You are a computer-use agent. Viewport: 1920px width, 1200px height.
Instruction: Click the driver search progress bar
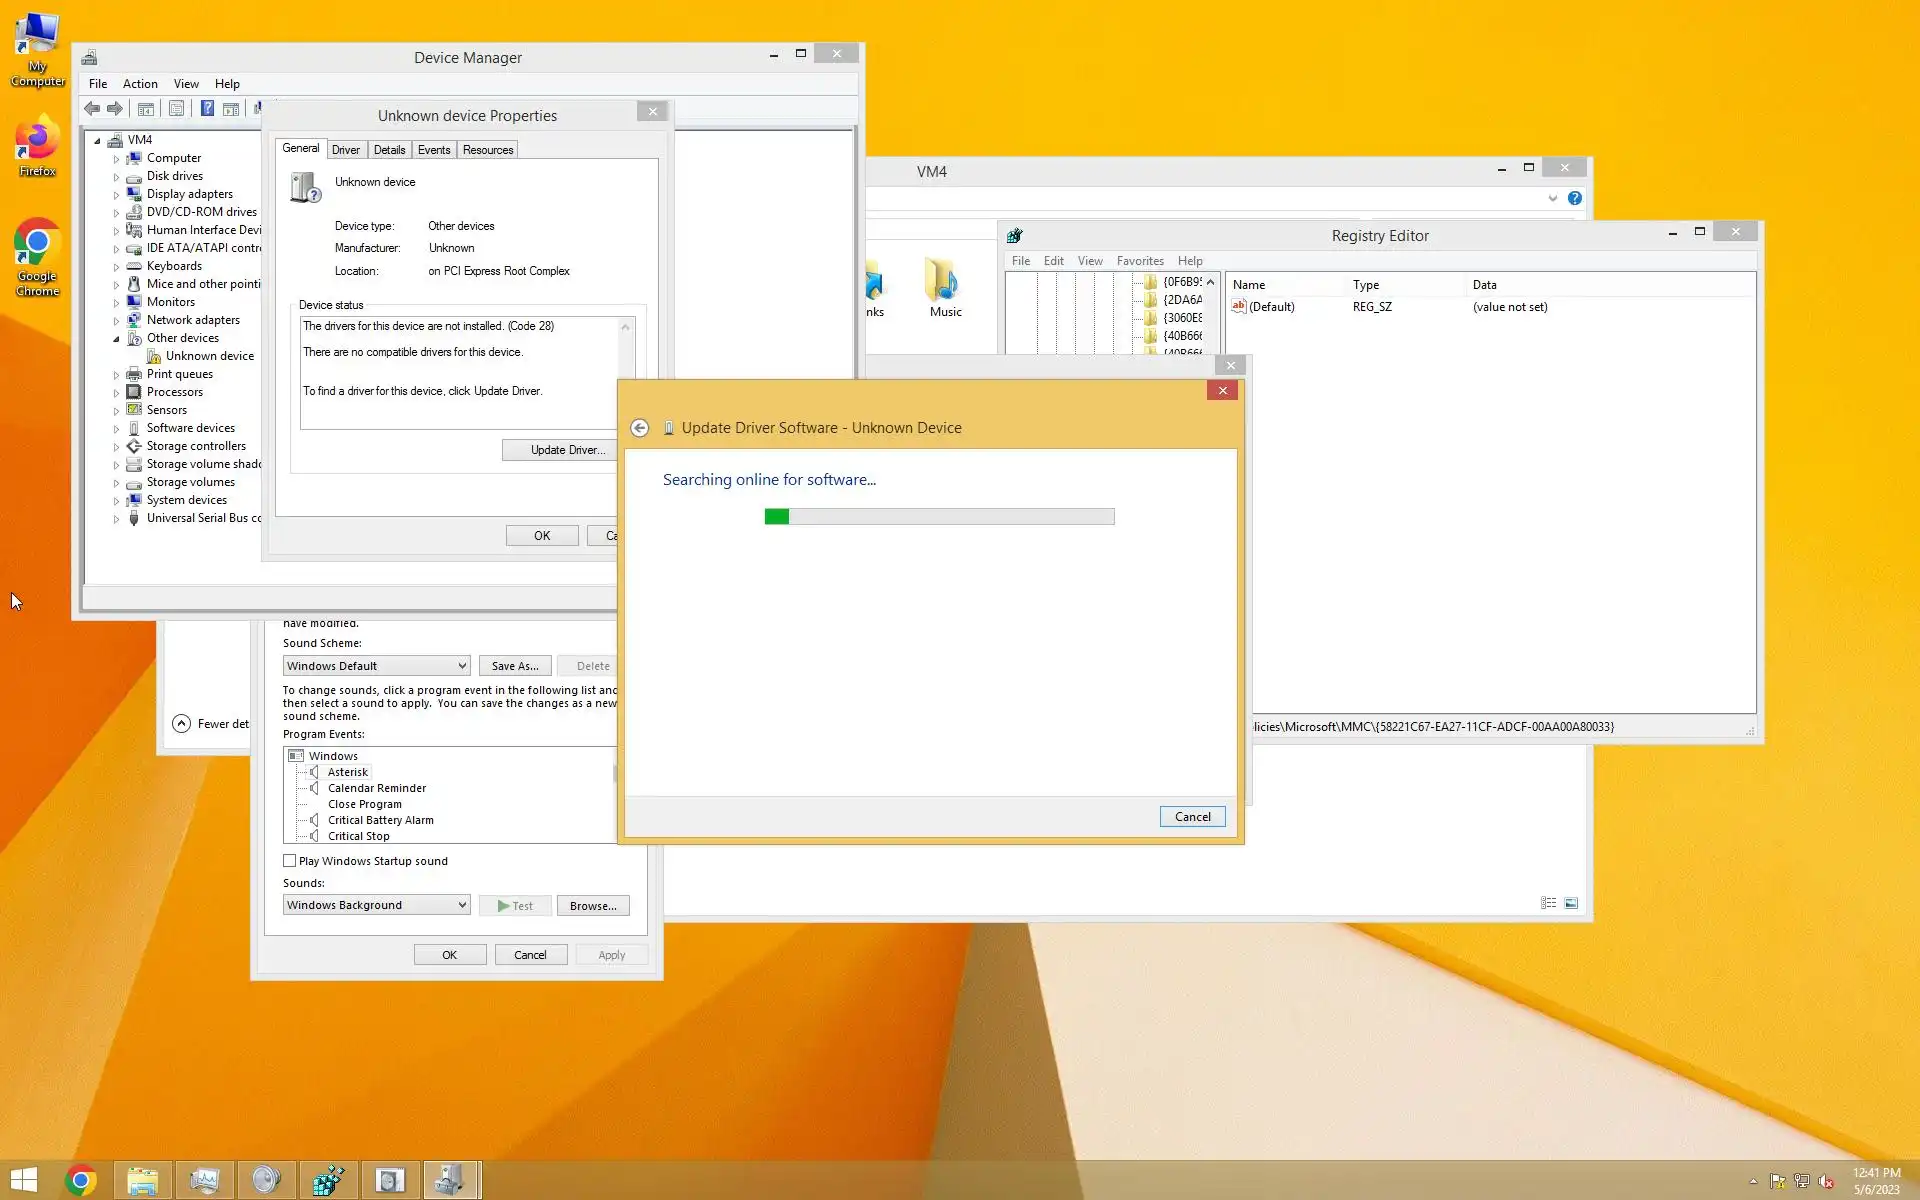939,517
